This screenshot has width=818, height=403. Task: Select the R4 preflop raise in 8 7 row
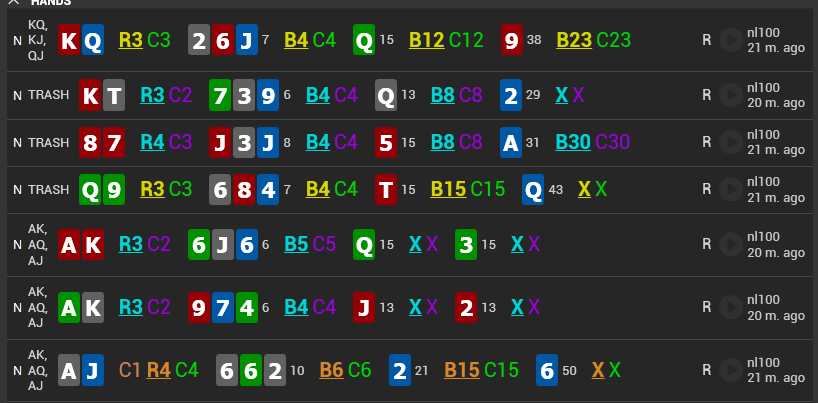pyautogui.click(x=152, y=142)
